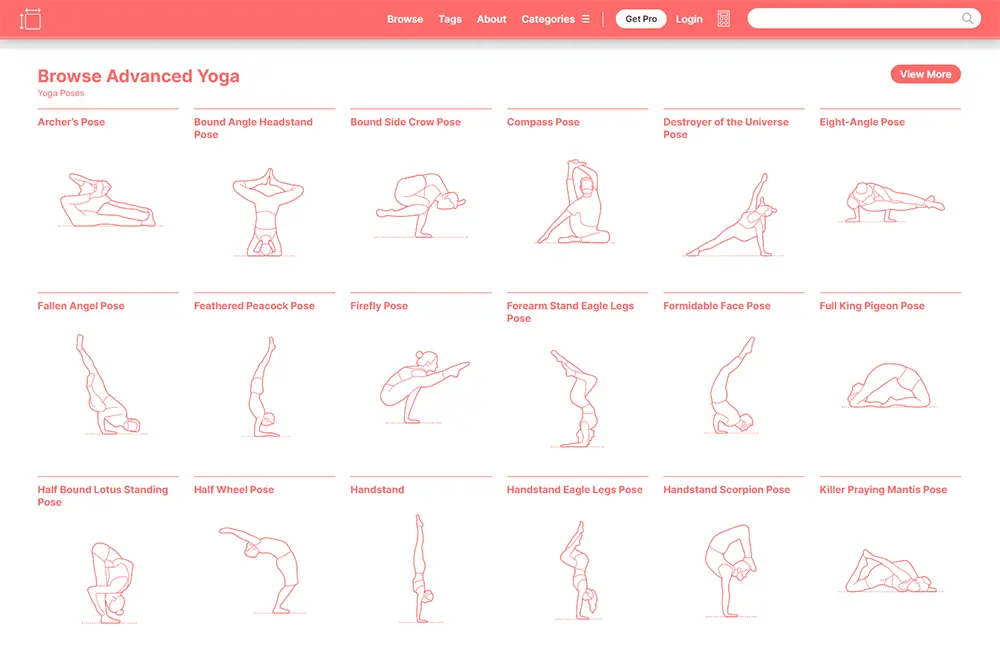Open the Bound Side Crow Pose illustration
This screenshot has height=650, width=1000.
[x=421, y=205]
